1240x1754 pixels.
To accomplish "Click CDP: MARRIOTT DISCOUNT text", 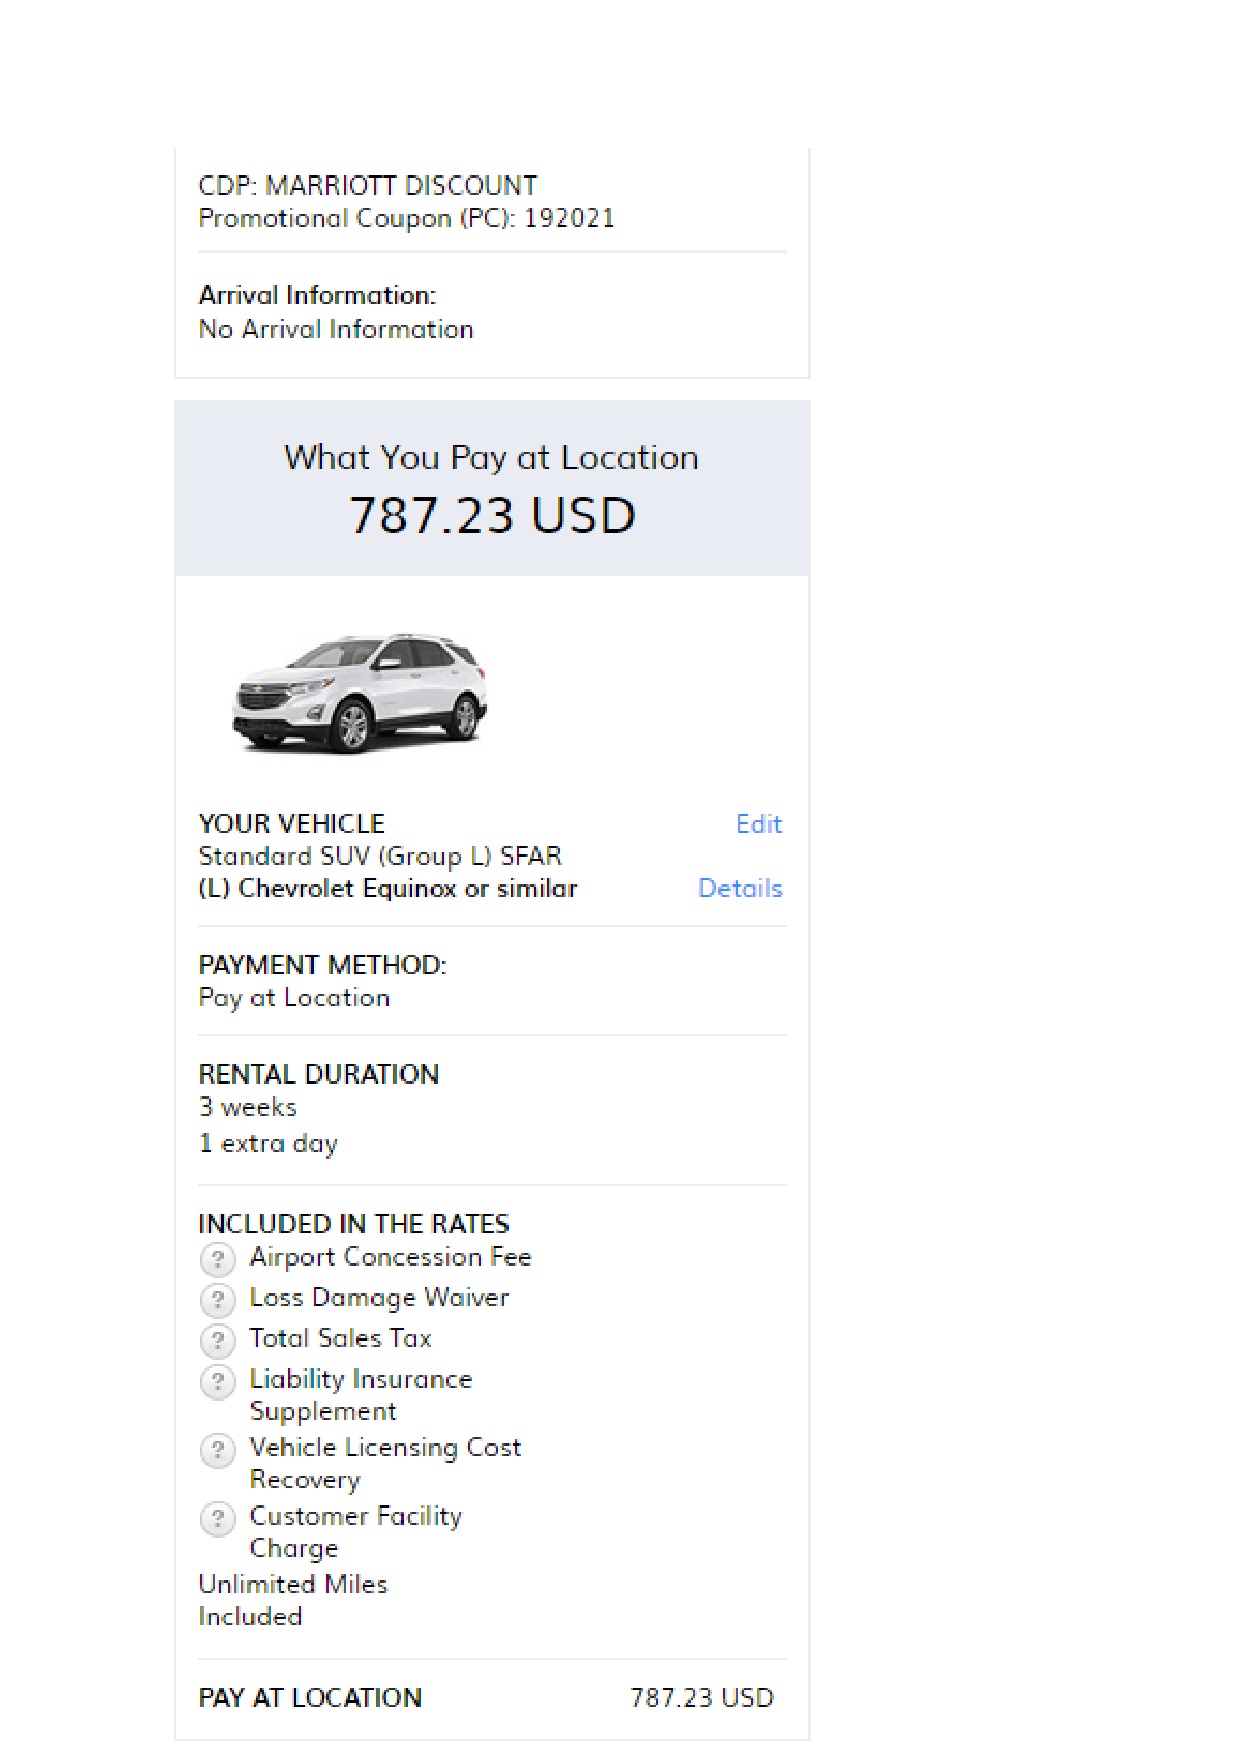I will coord(367,186).
